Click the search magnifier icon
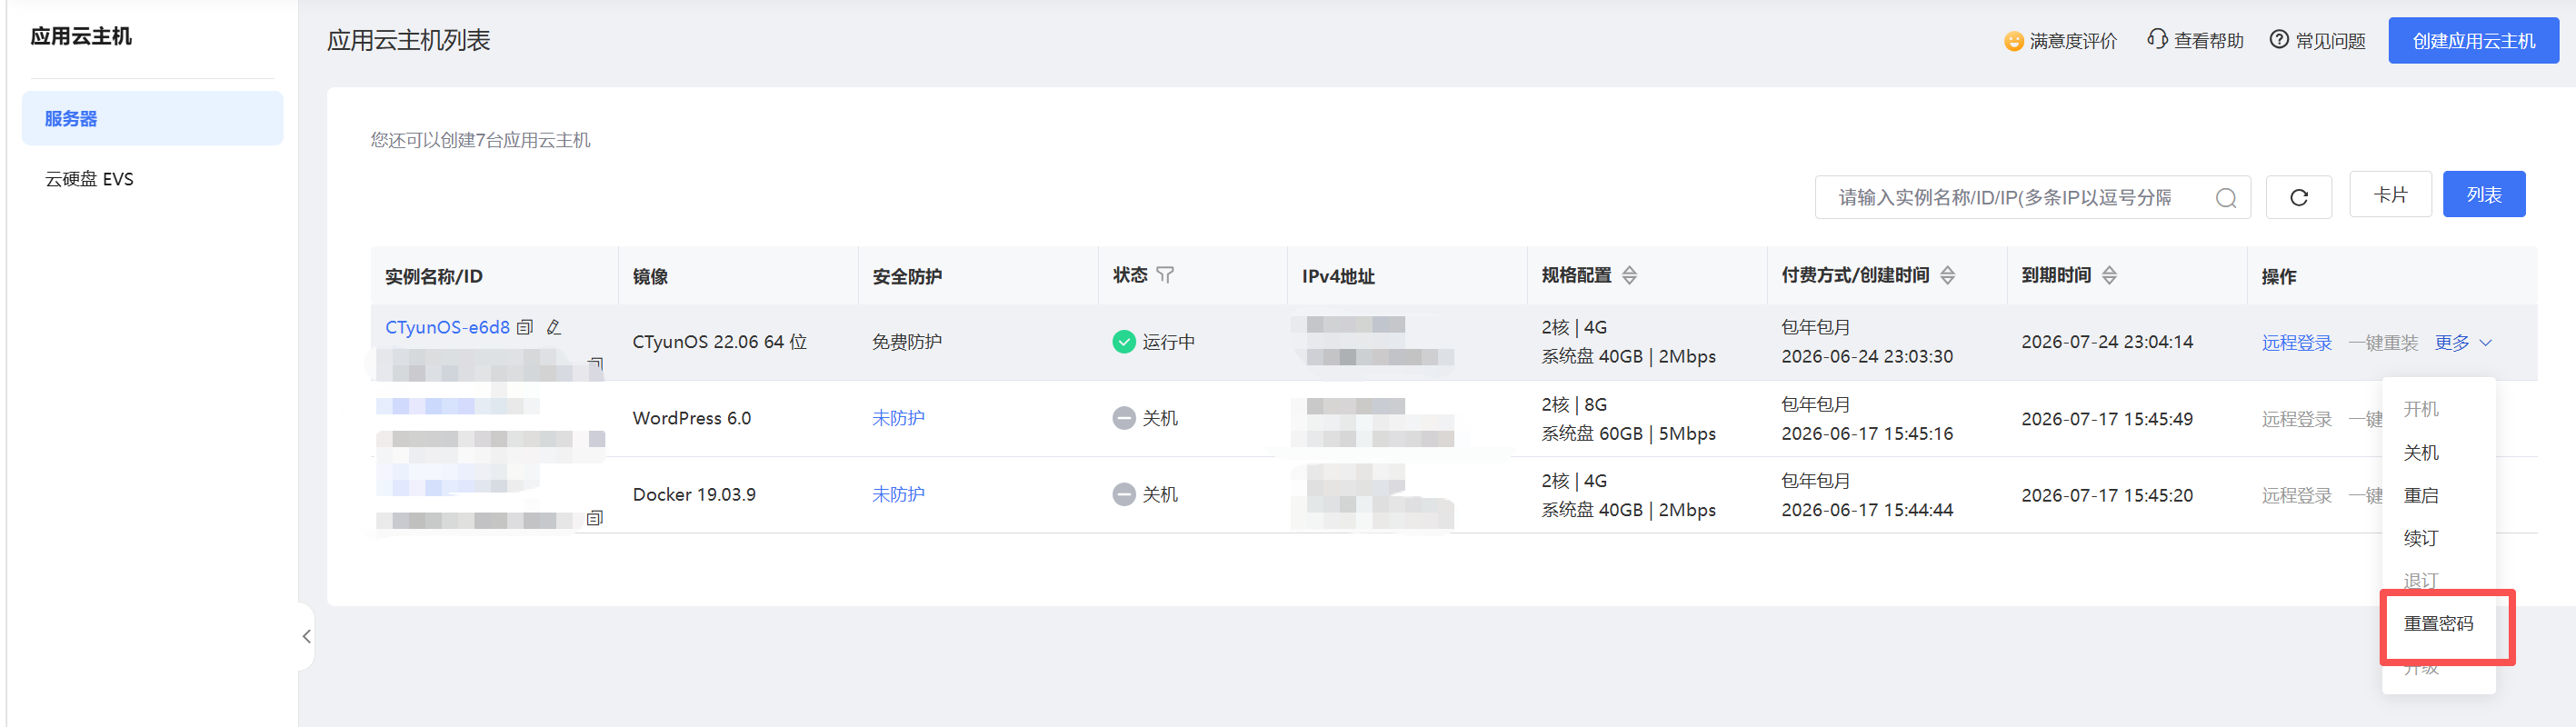 pyautogui.click(x=2225, y=198)
